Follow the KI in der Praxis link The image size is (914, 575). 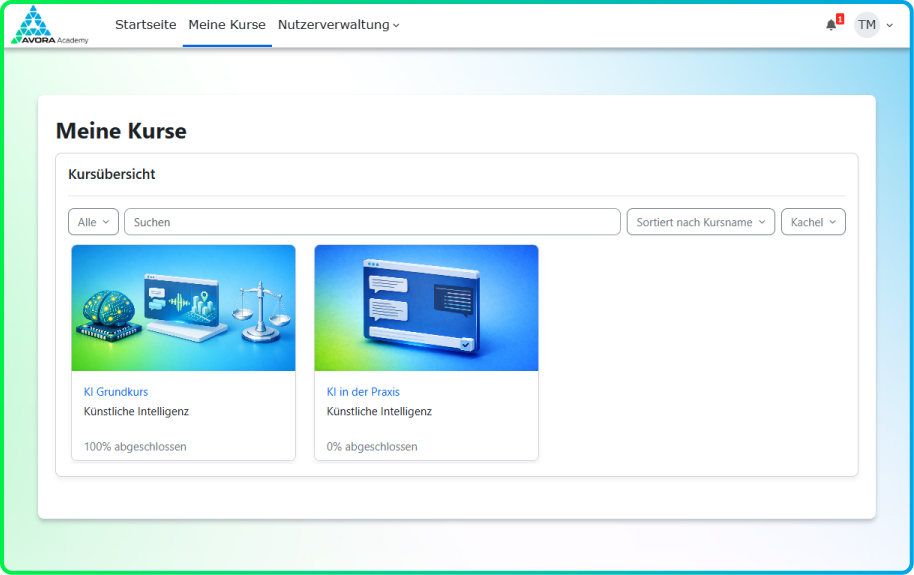coord(363,392)
